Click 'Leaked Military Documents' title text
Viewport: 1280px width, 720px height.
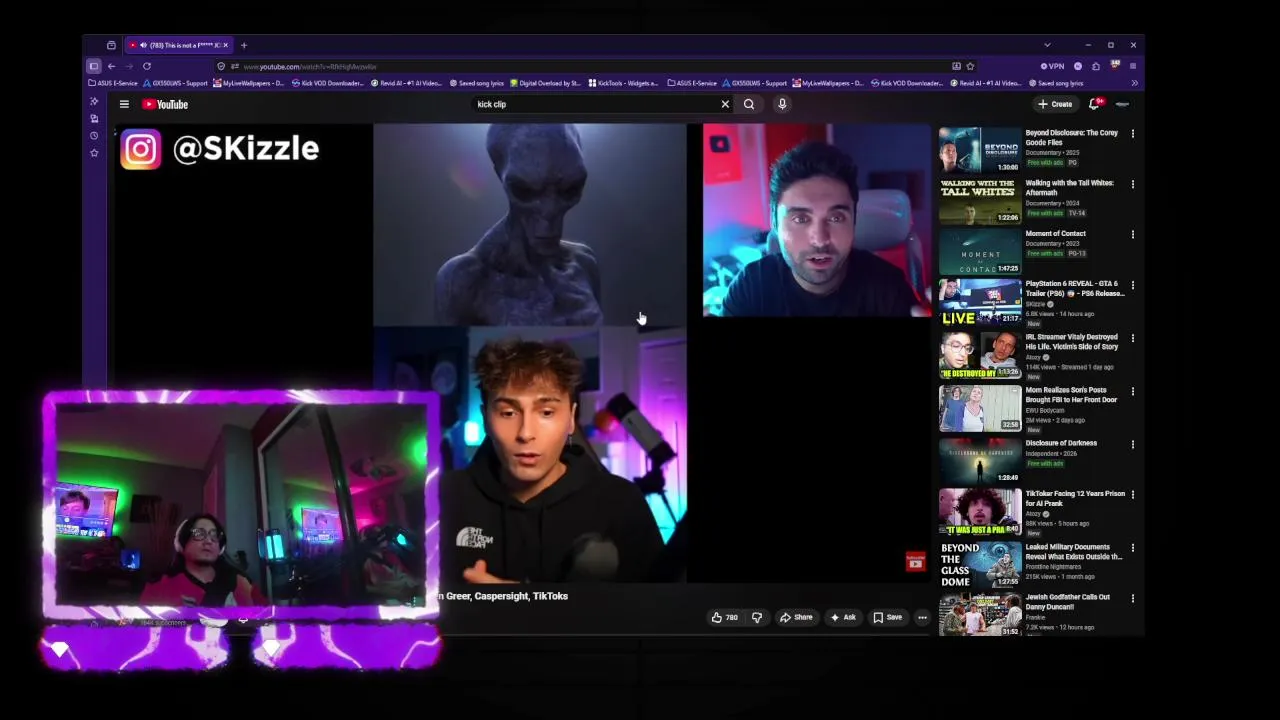(1074, 551)
